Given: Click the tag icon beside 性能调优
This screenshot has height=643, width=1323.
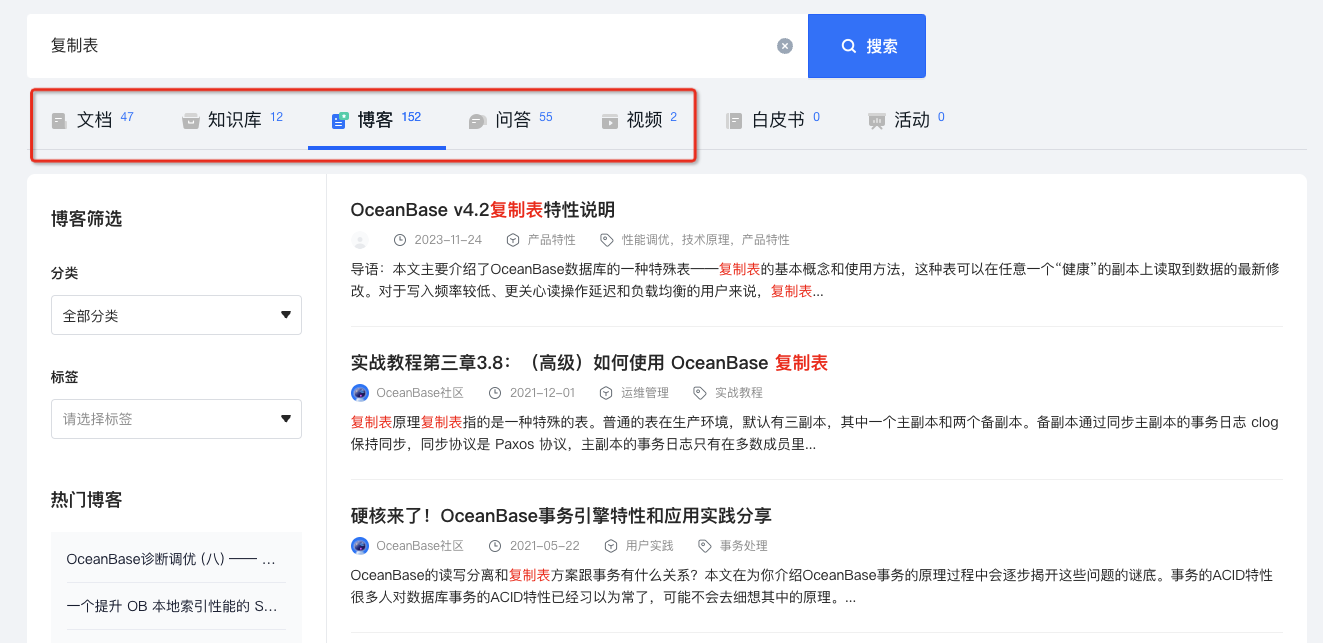Looking at the screenshot, I should [607, 240].
